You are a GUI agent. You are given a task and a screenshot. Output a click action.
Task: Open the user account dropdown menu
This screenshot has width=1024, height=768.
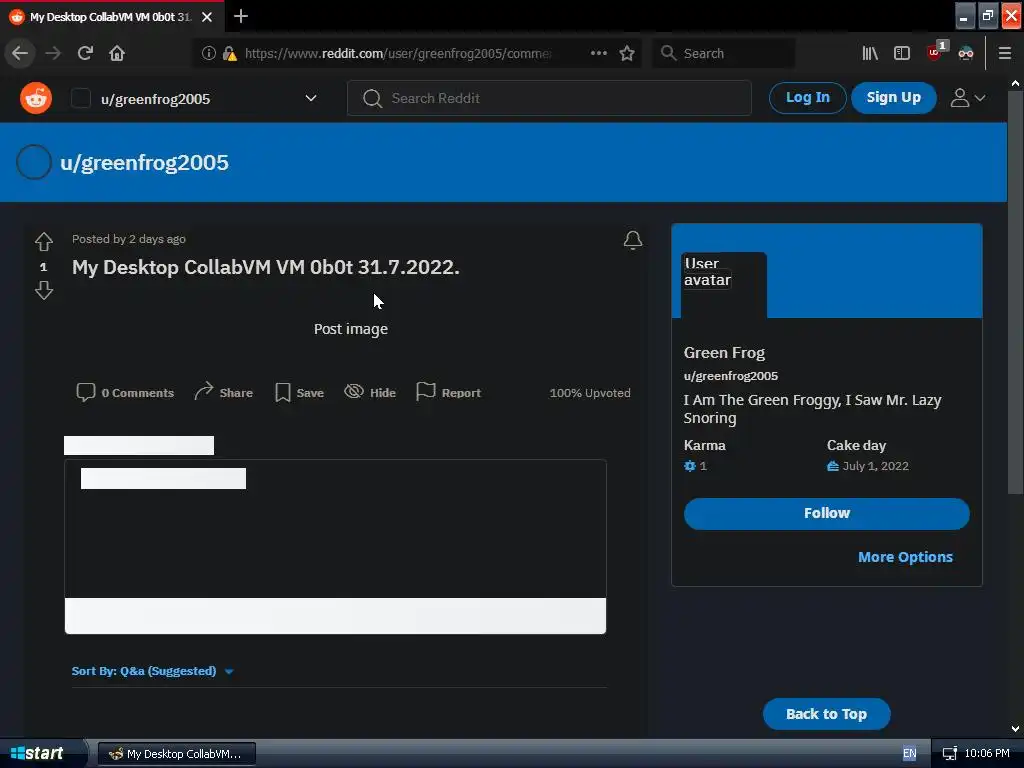pyautogui.click(x=967, y=98)
